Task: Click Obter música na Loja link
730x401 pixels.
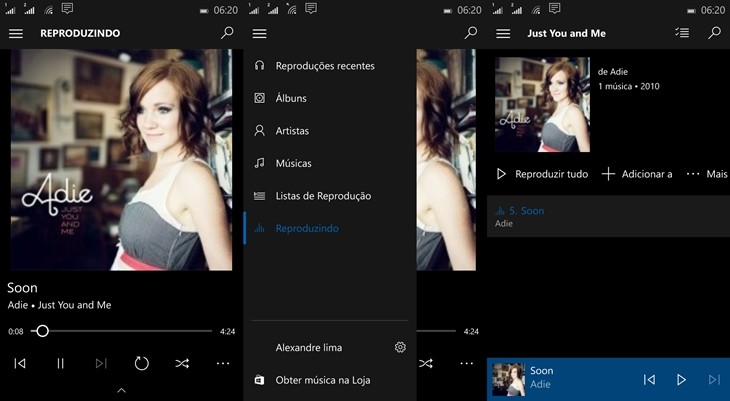Action: coord(323,380)
